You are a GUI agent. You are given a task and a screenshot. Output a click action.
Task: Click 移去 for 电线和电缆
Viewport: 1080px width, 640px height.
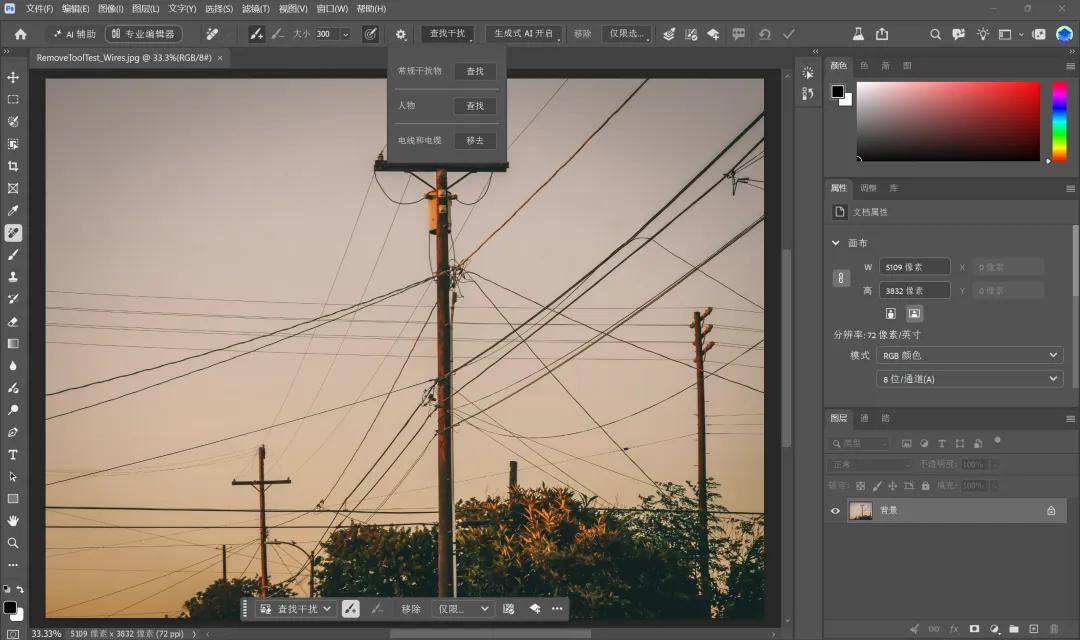(475, 141)
